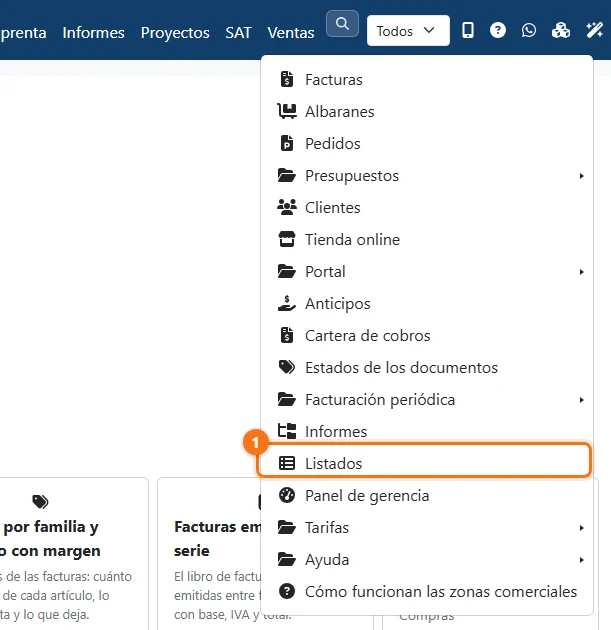Viewport: 611px width, 630px height.
Task: Open the SAT top navigation menu
Action: [x=239, y=33]
